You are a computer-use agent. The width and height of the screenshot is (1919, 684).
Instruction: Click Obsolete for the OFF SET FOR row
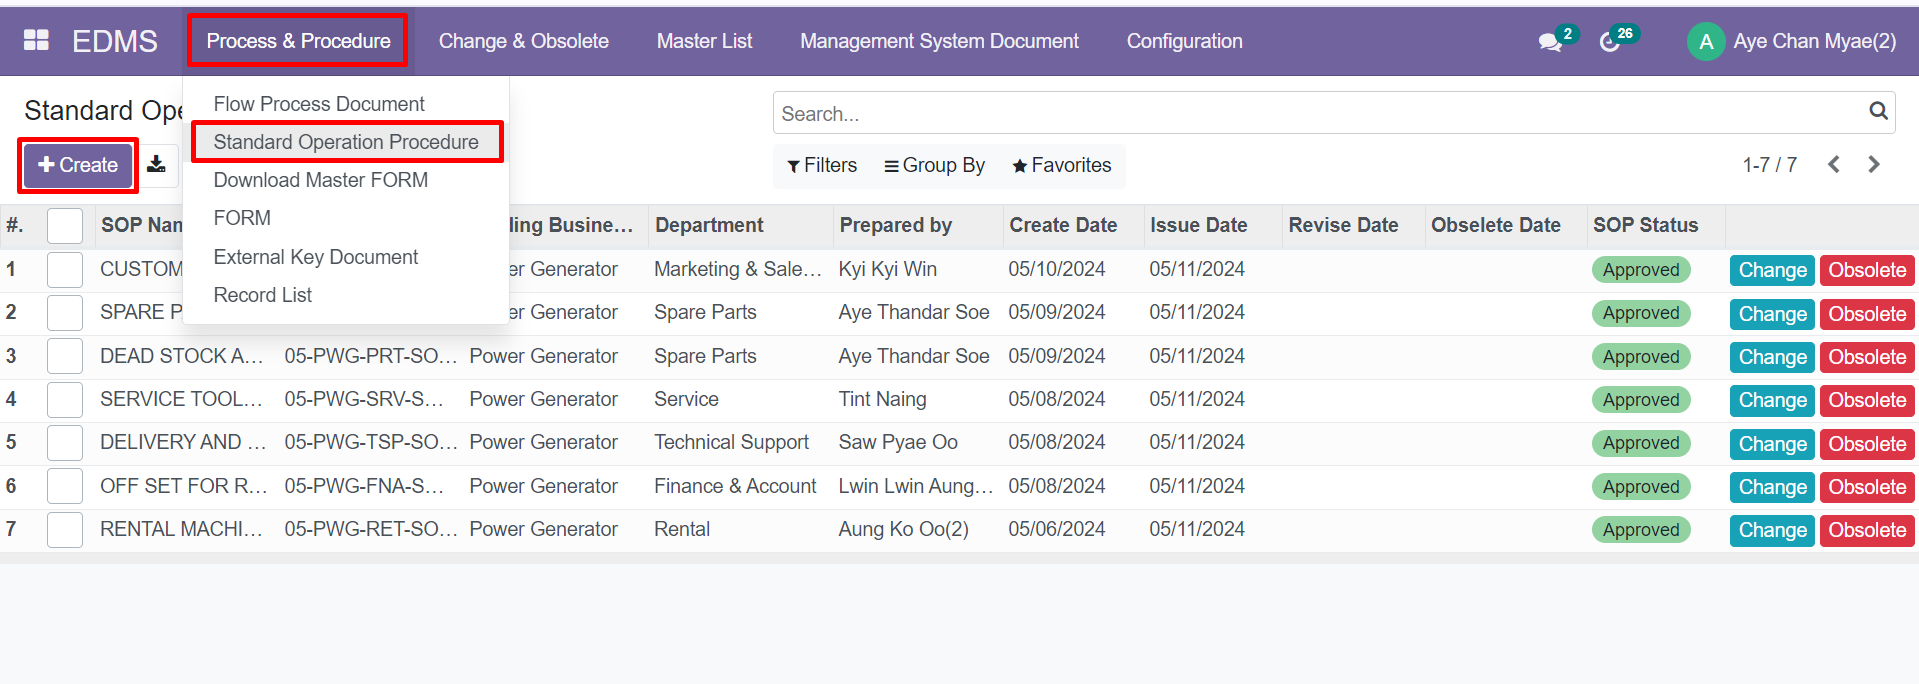[1867, 487]
